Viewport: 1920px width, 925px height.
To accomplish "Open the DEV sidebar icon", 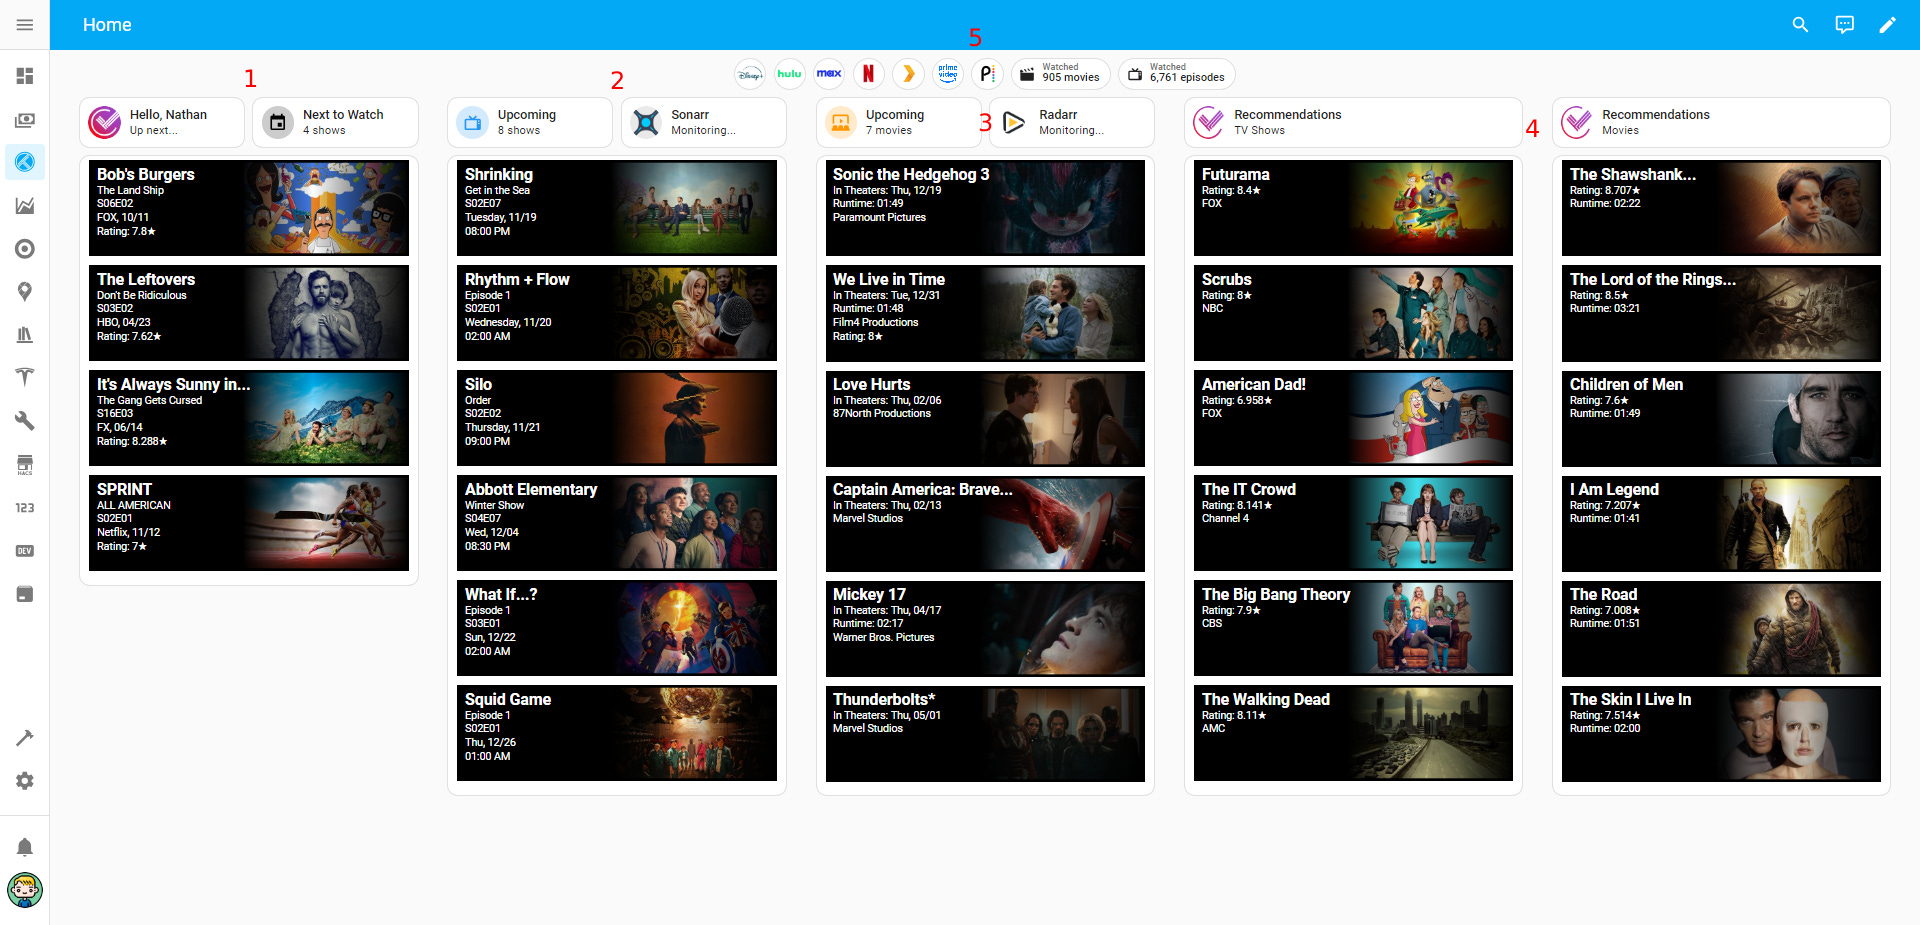I will coord(25,551).
